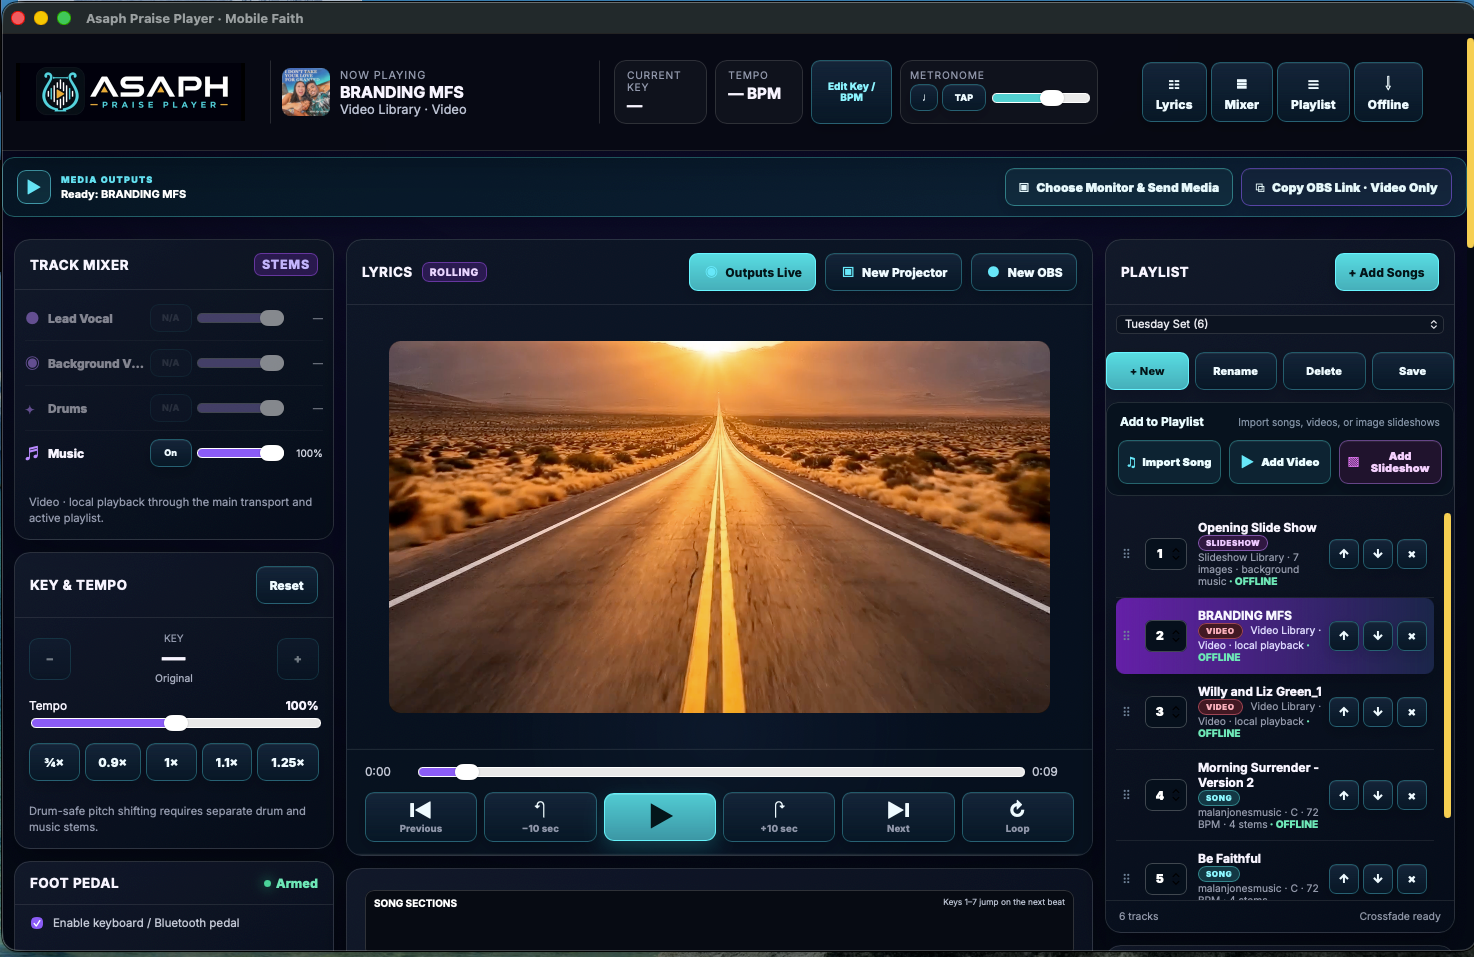Click Choose Monitor & Send Media

(x=1118, y=187)
